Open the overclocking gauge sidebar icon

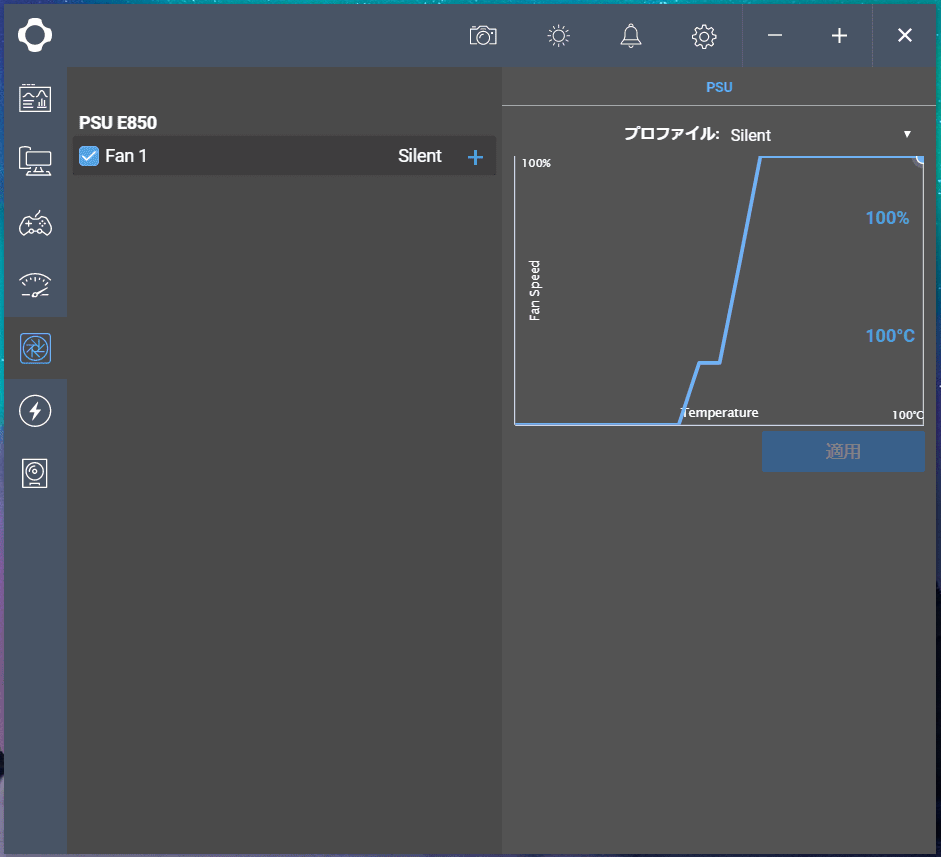tap(35, 286)
